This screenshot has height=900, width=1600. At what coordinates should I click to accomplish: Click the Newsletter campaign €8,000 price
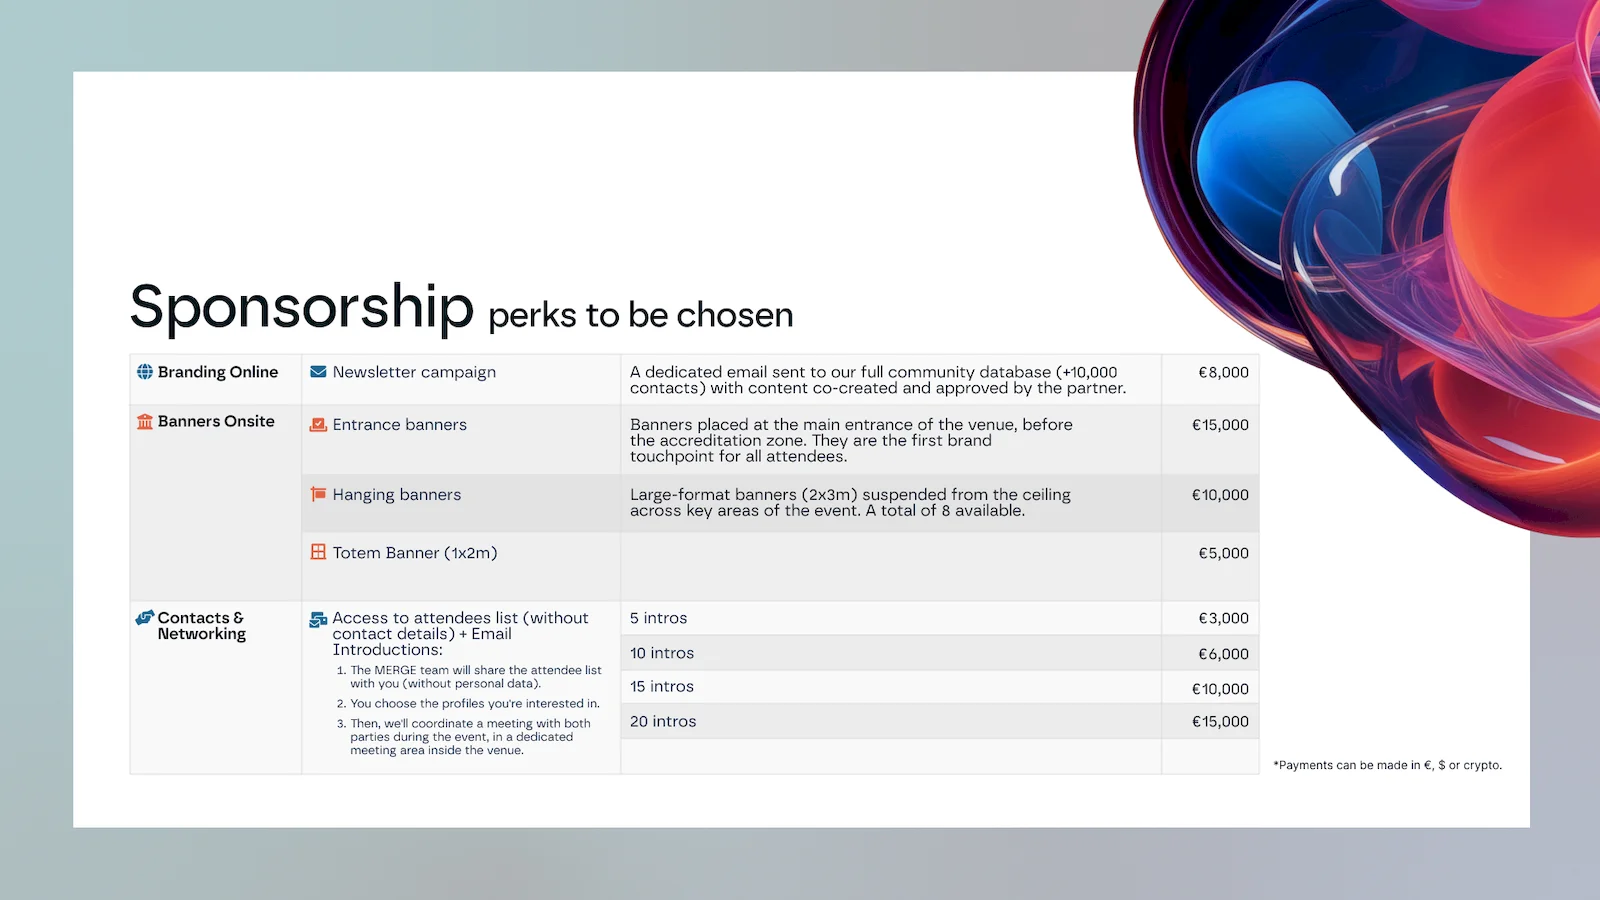[x=1223, y=372]
